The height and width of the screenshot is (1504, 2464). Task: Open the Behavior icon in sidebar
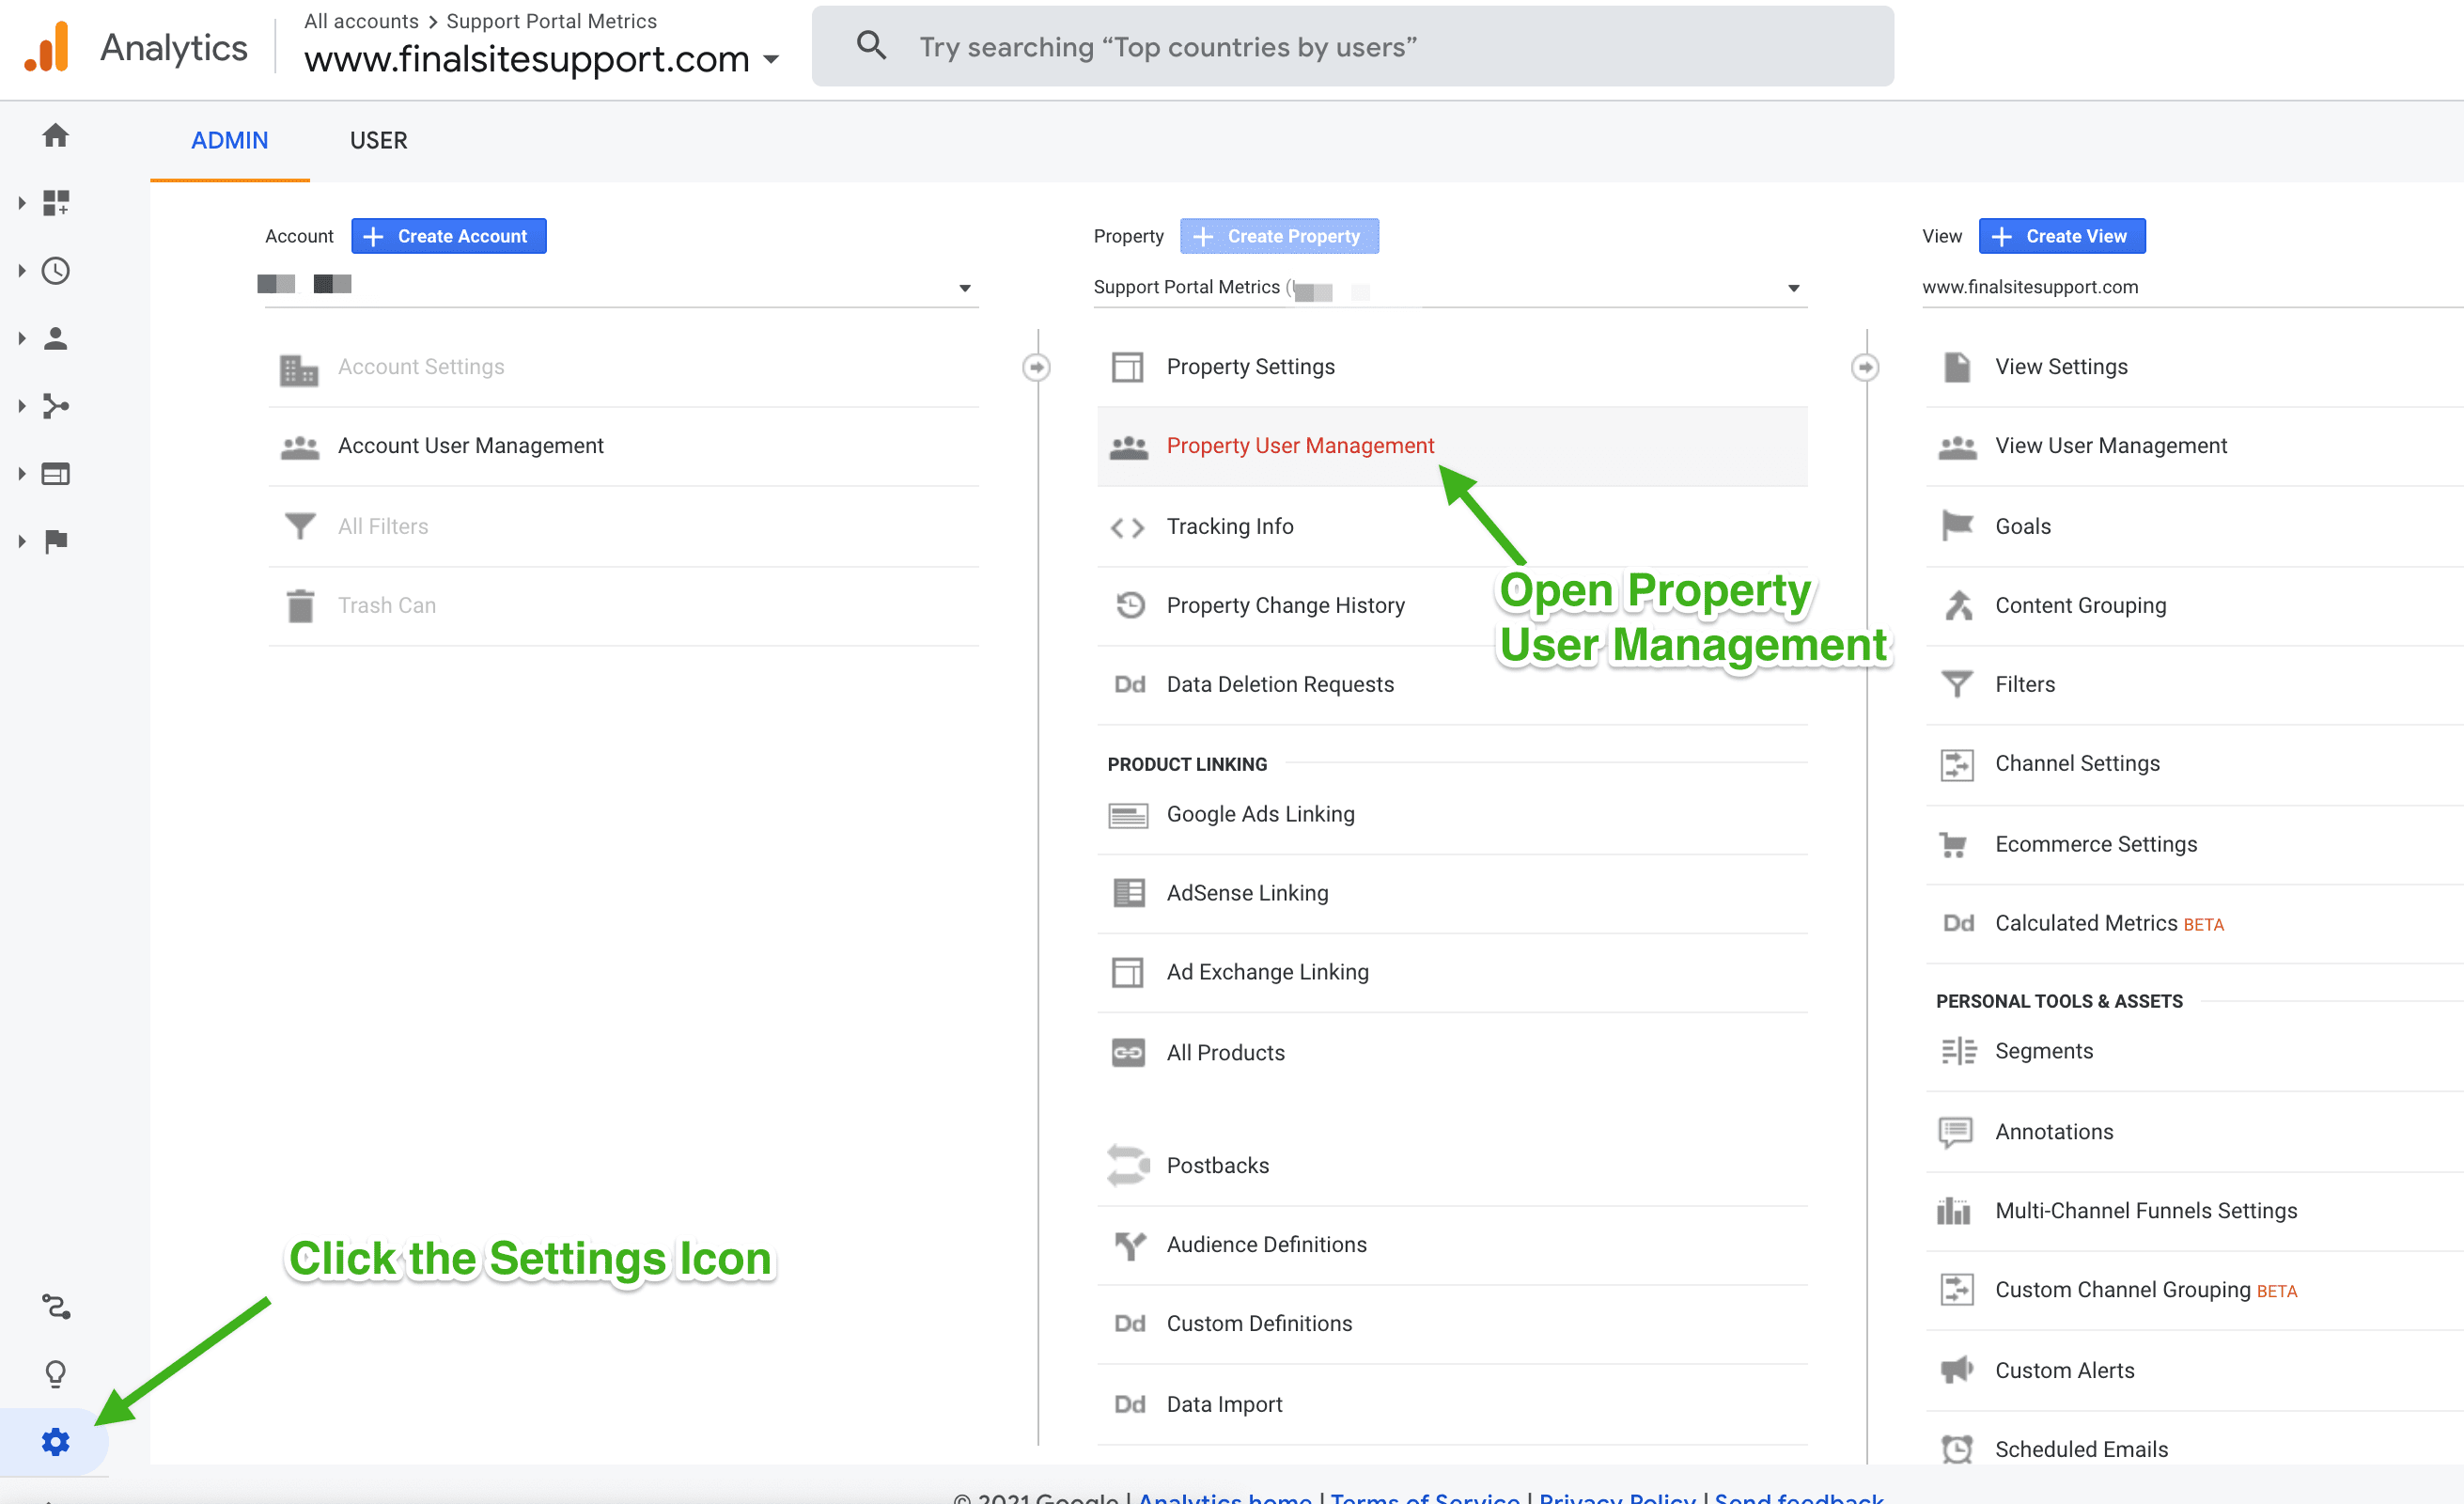click(x=55, y=474)
